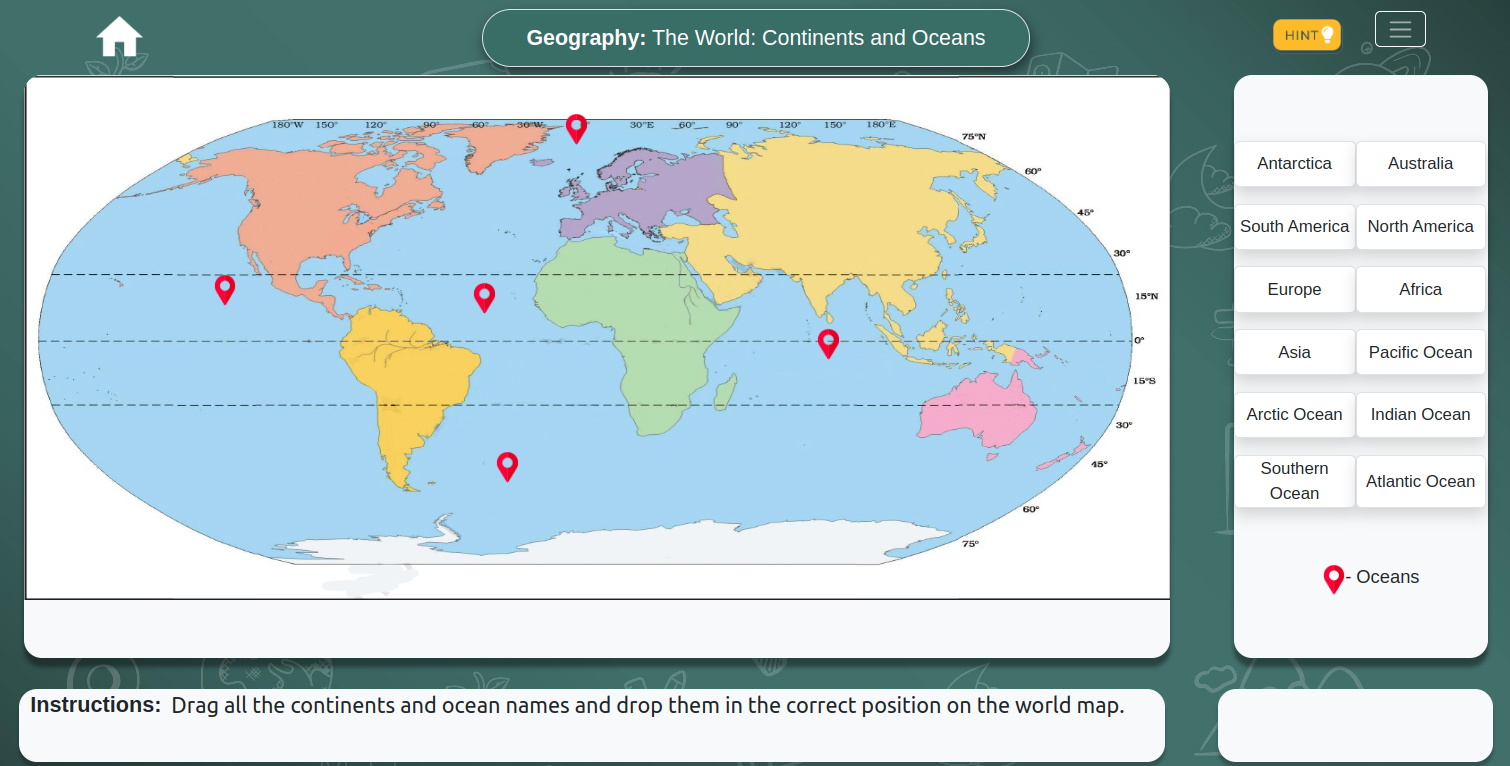Open the hamburger menu

1400,29
